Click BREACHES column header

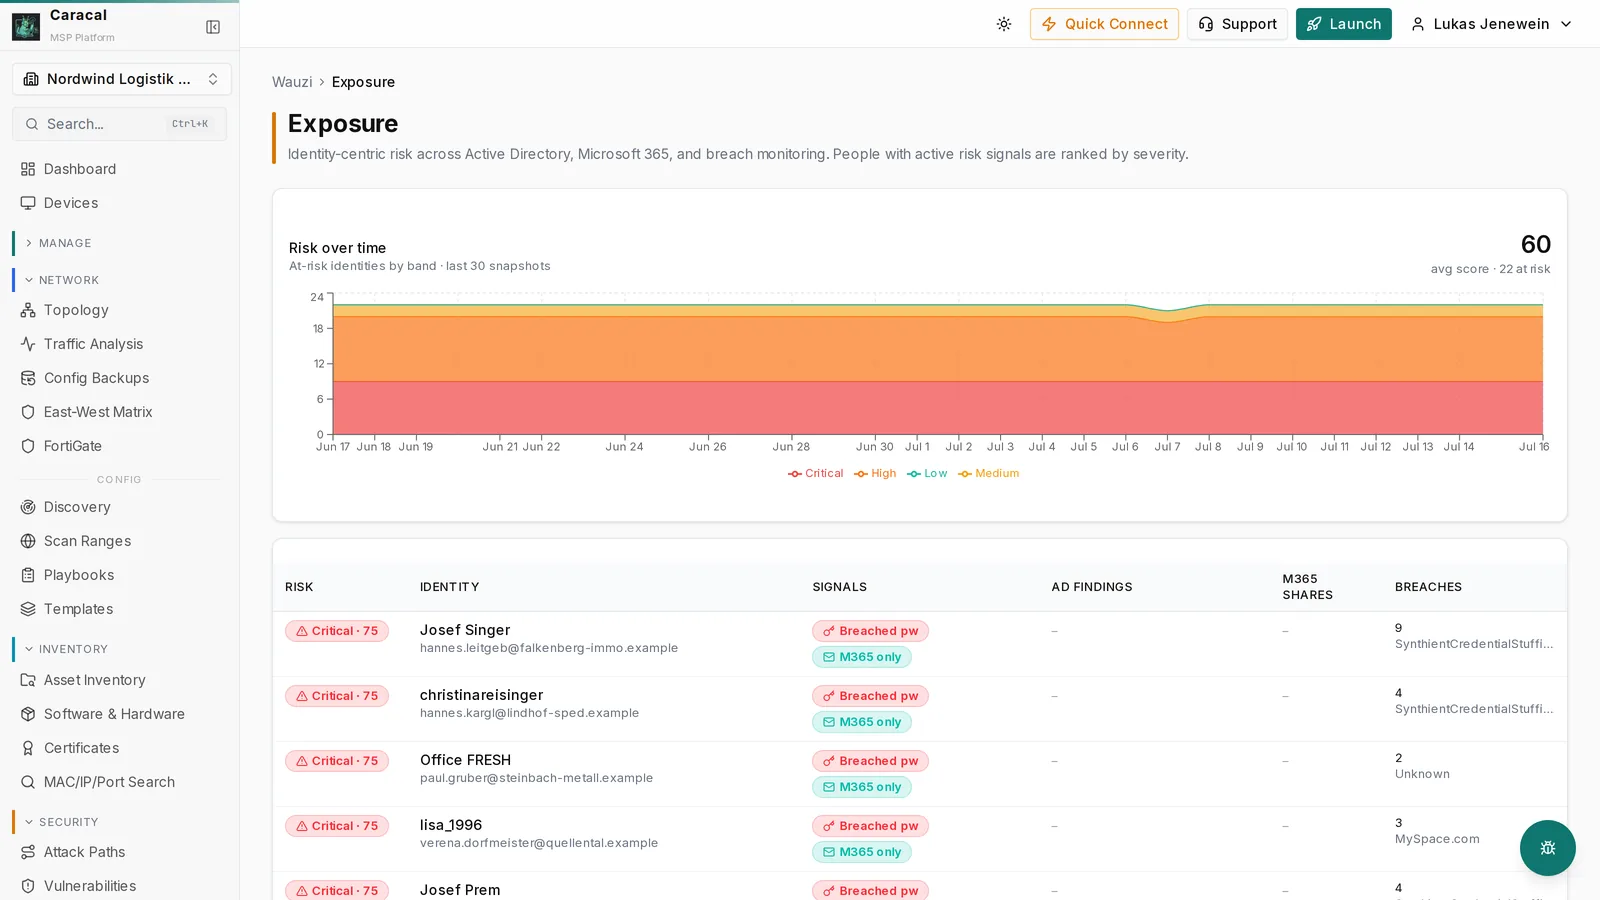coord(1428,587)
